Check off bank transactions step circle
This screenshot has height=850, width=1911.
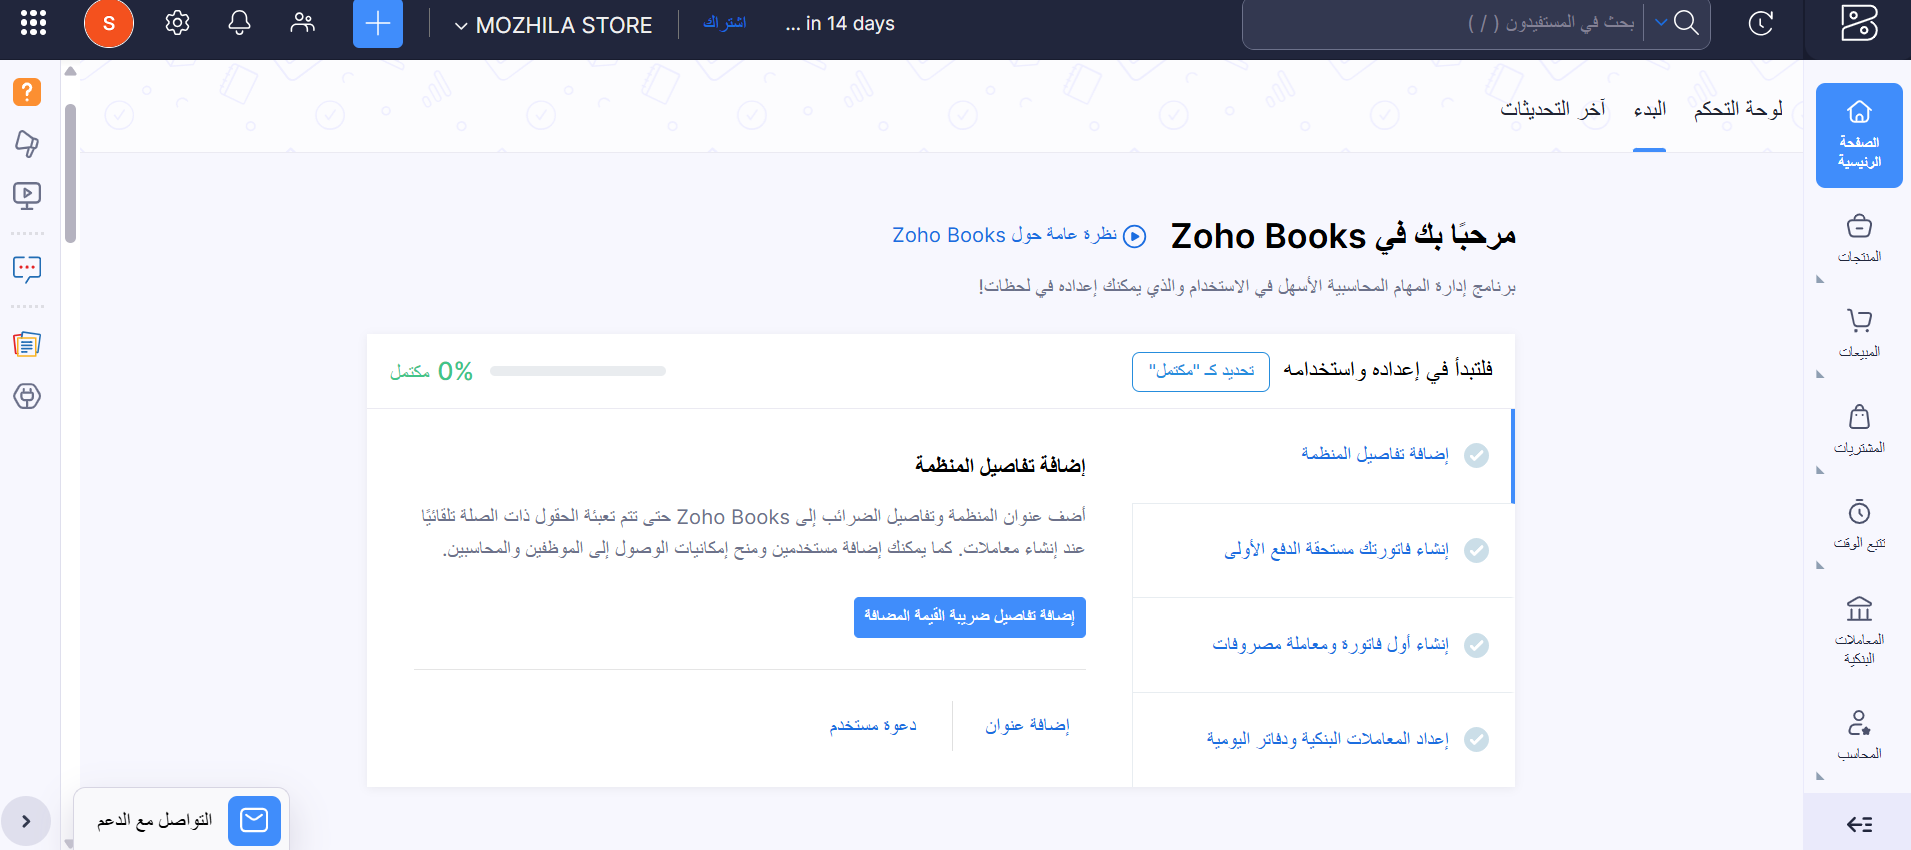tap(1476, 739)
